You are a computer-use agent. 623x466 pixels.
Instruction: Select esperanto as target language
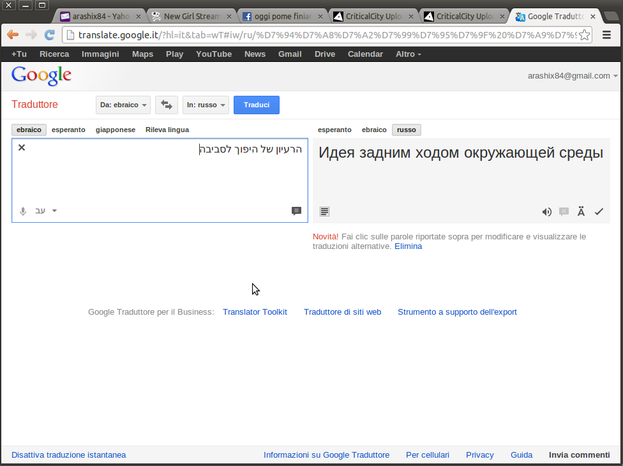[335, 130]
